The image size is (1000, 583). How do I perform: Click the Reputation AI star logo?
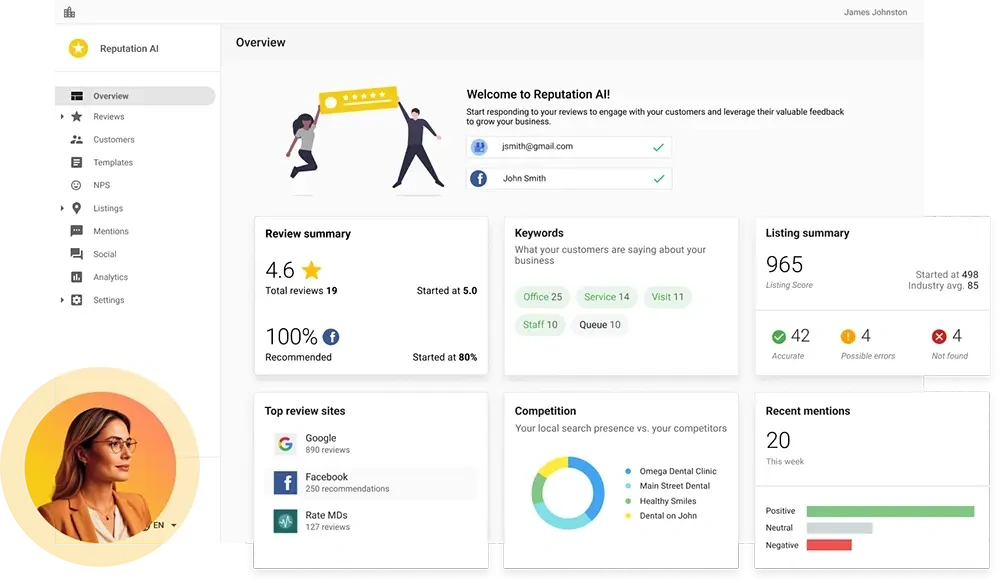(x=78, y=48)
